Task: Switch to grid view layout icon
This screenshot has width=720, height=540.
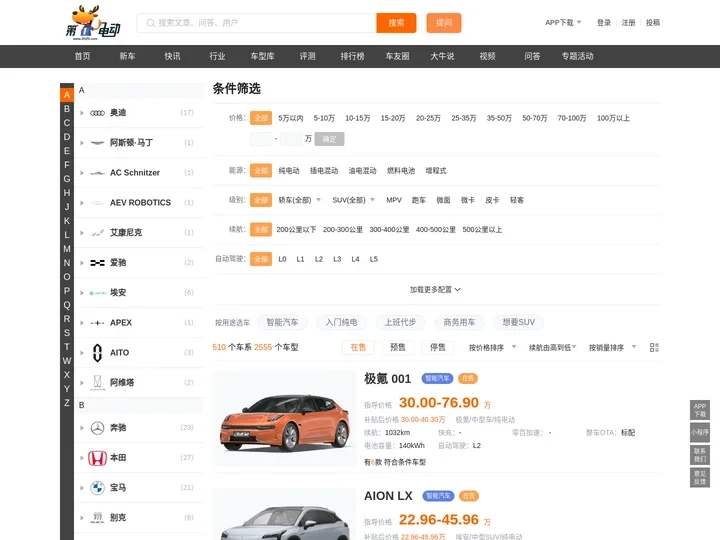Action: click(x=654, y=348)
